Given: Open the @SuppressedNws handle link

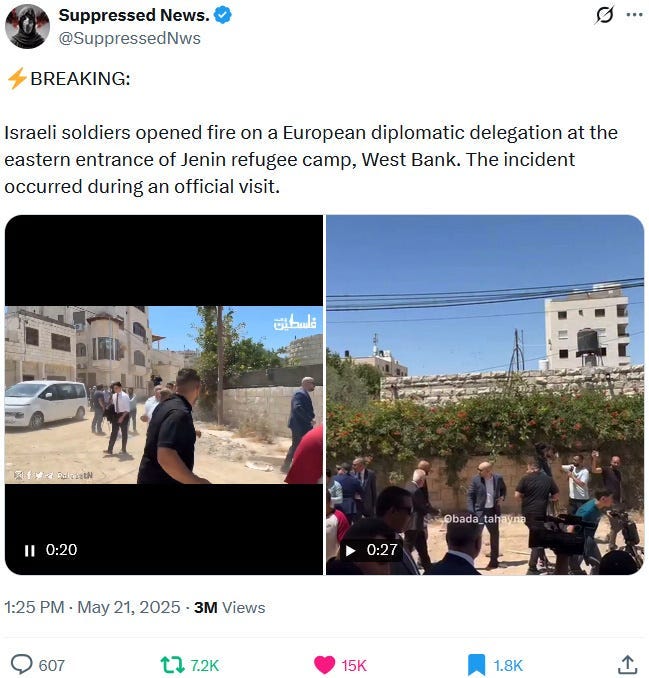Looking at the screenshot, I should [129, 38].
